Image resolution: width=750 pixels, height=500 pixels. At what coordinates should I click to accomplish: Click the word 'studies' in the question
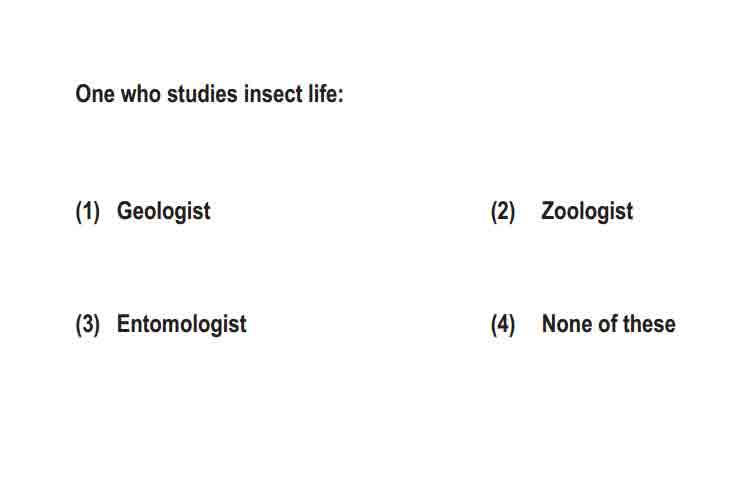click(202, 93)
